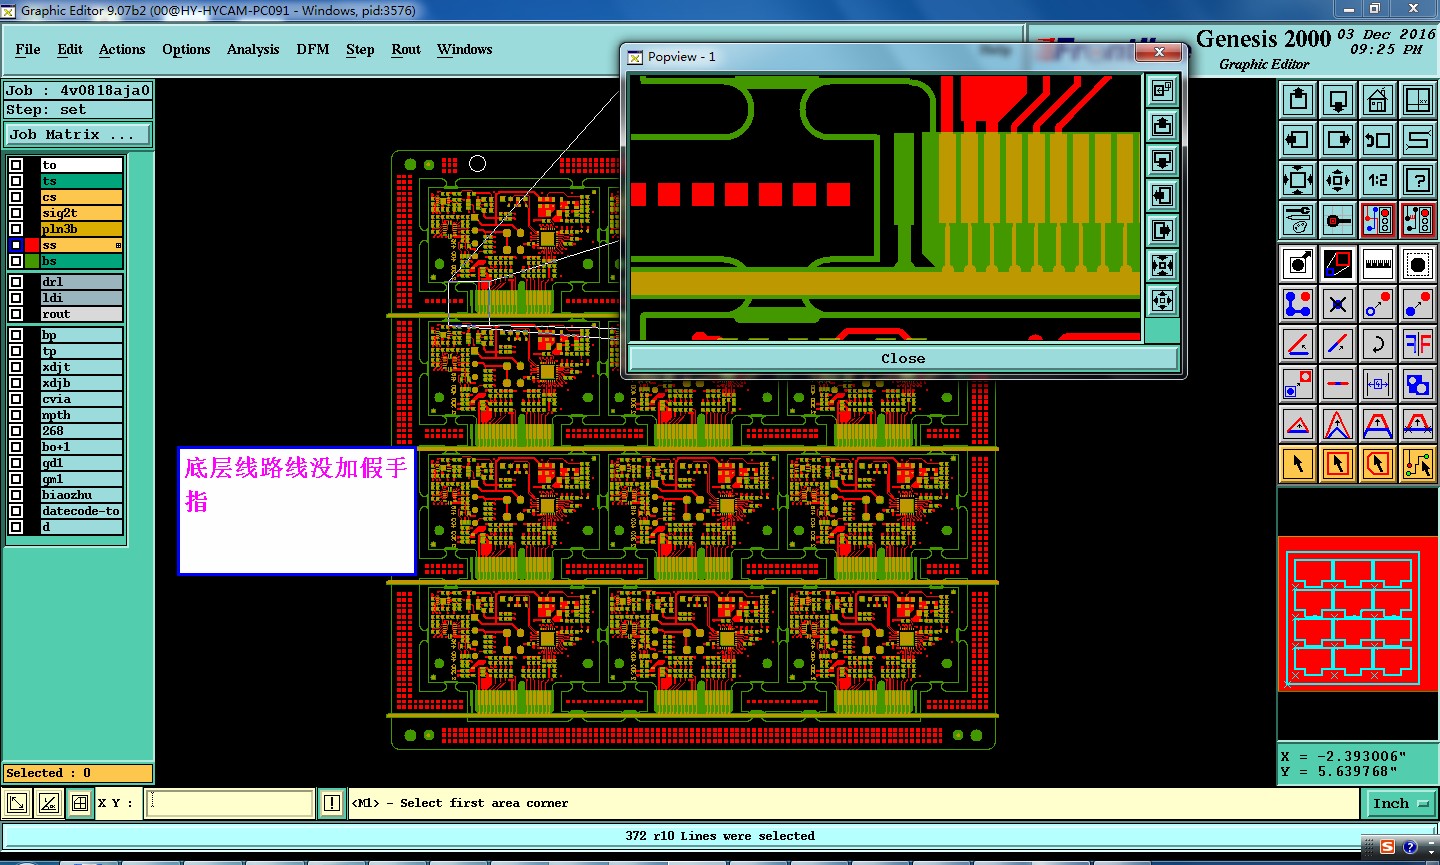Select the npth layer name

(x=82, y=415)
